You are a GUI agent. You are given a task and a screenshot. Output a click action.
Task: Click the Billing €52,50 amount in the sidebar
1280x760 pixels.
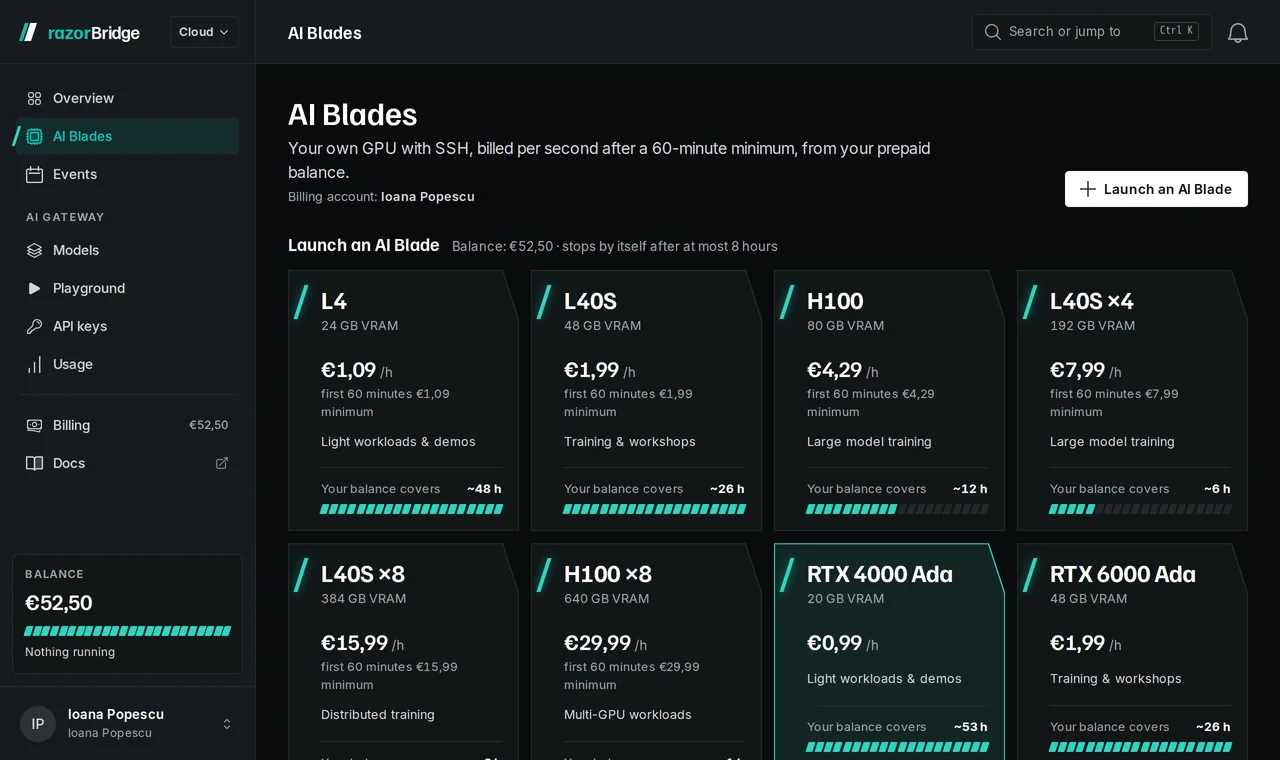(x=209, y=425)
